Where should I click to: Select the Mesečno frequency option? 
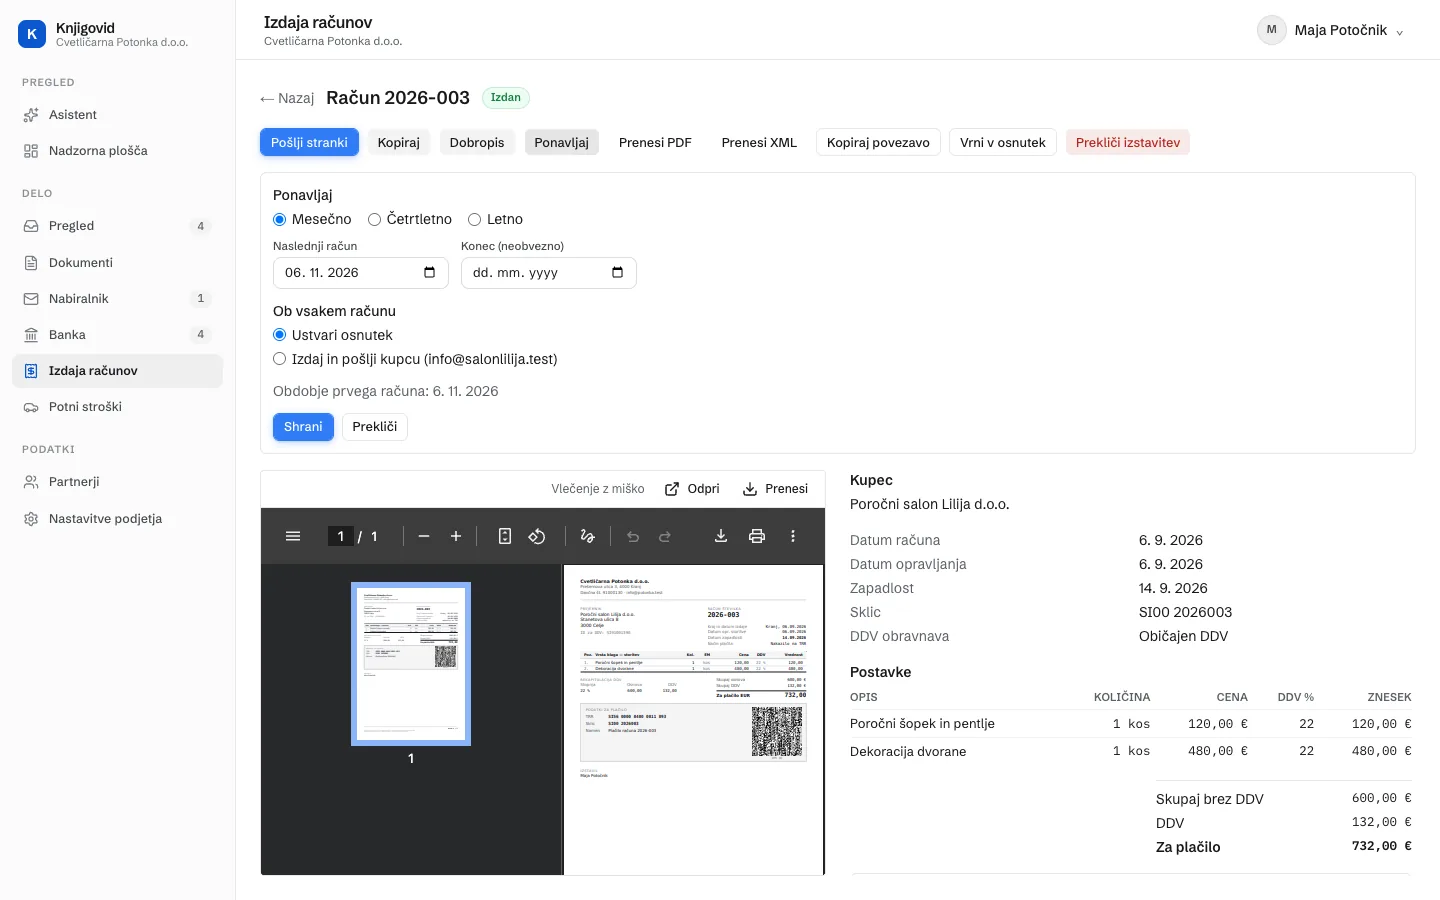tap(280, 219)
